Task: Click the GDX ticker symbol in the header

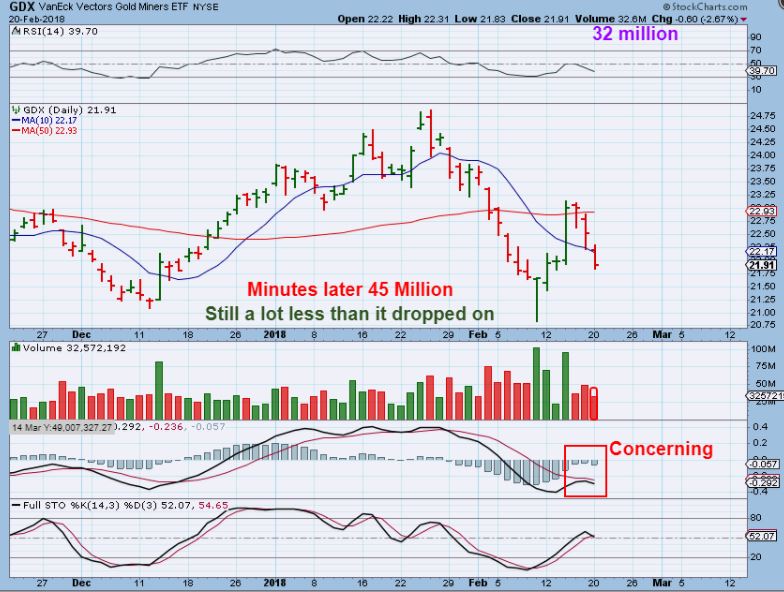Action: coord(22,8)
